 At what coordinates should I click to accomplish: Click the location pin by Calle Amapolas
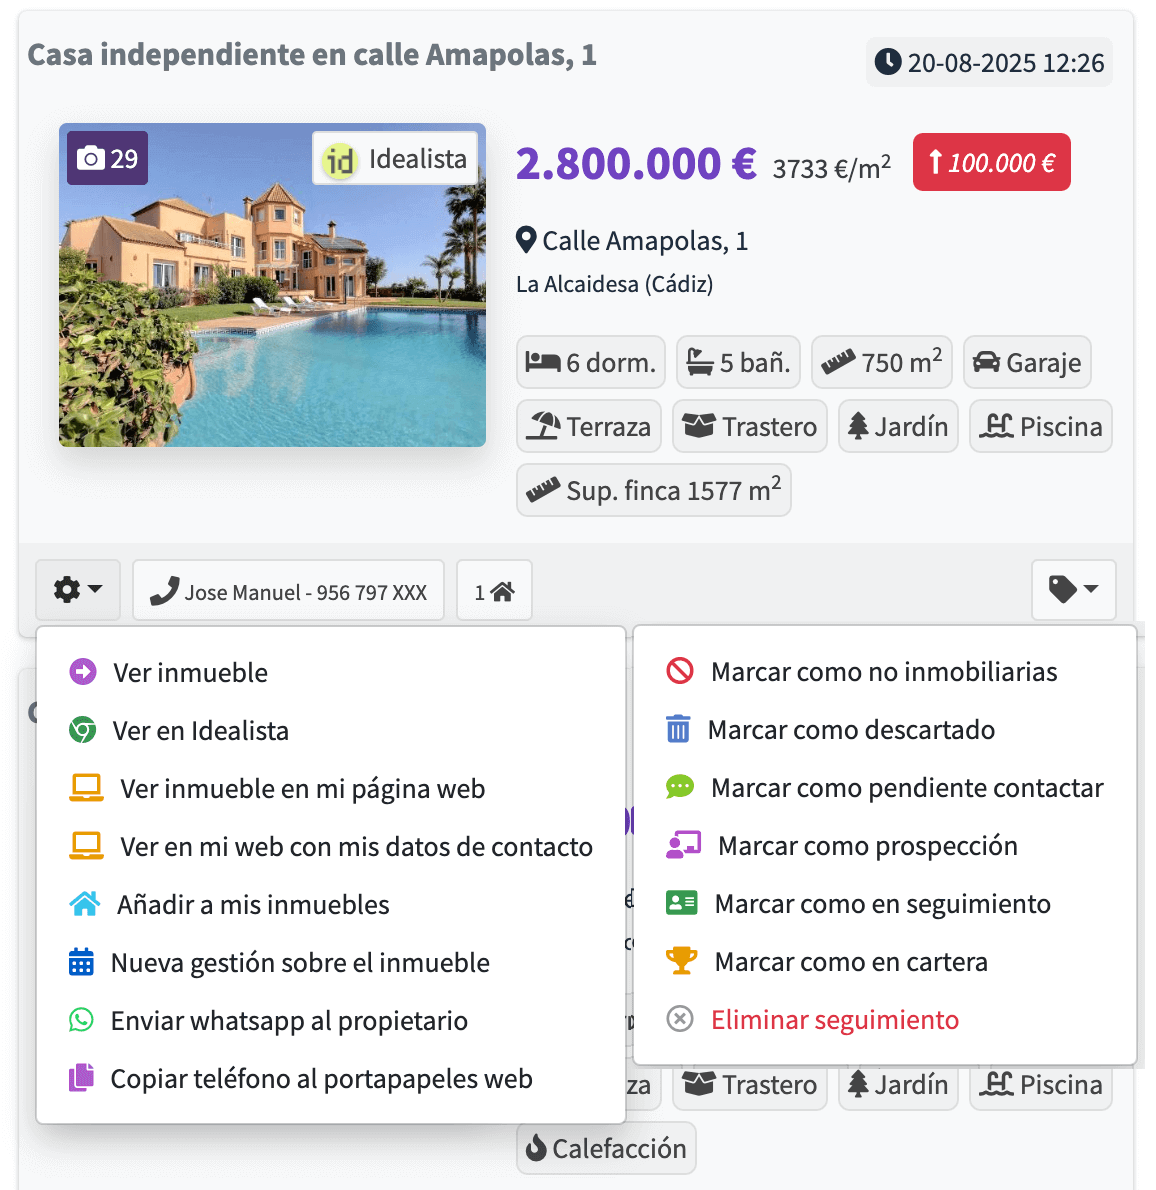tap(526, 241)
